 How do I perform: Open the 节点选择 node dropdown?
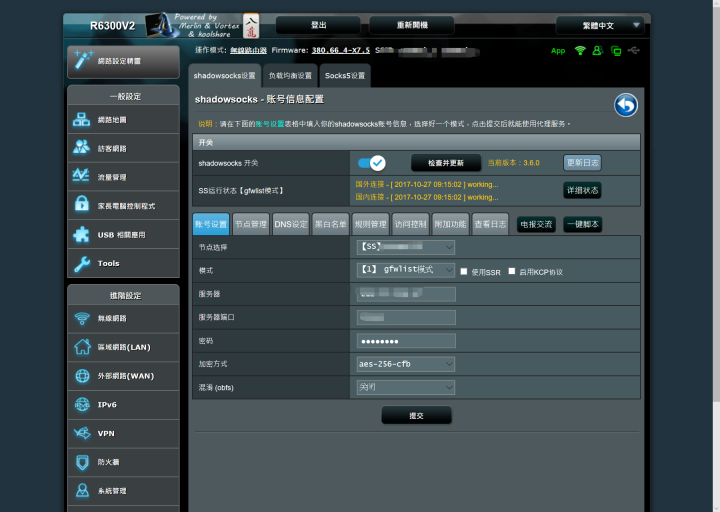406,247
